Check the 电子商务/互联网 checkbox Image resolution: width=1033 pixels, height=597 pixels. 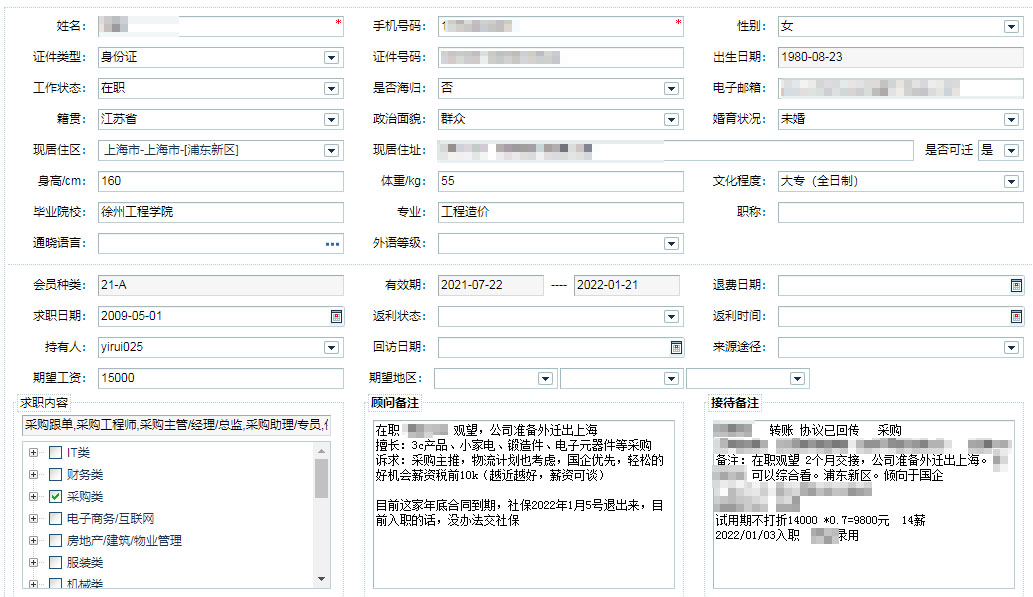pos(55,519)
